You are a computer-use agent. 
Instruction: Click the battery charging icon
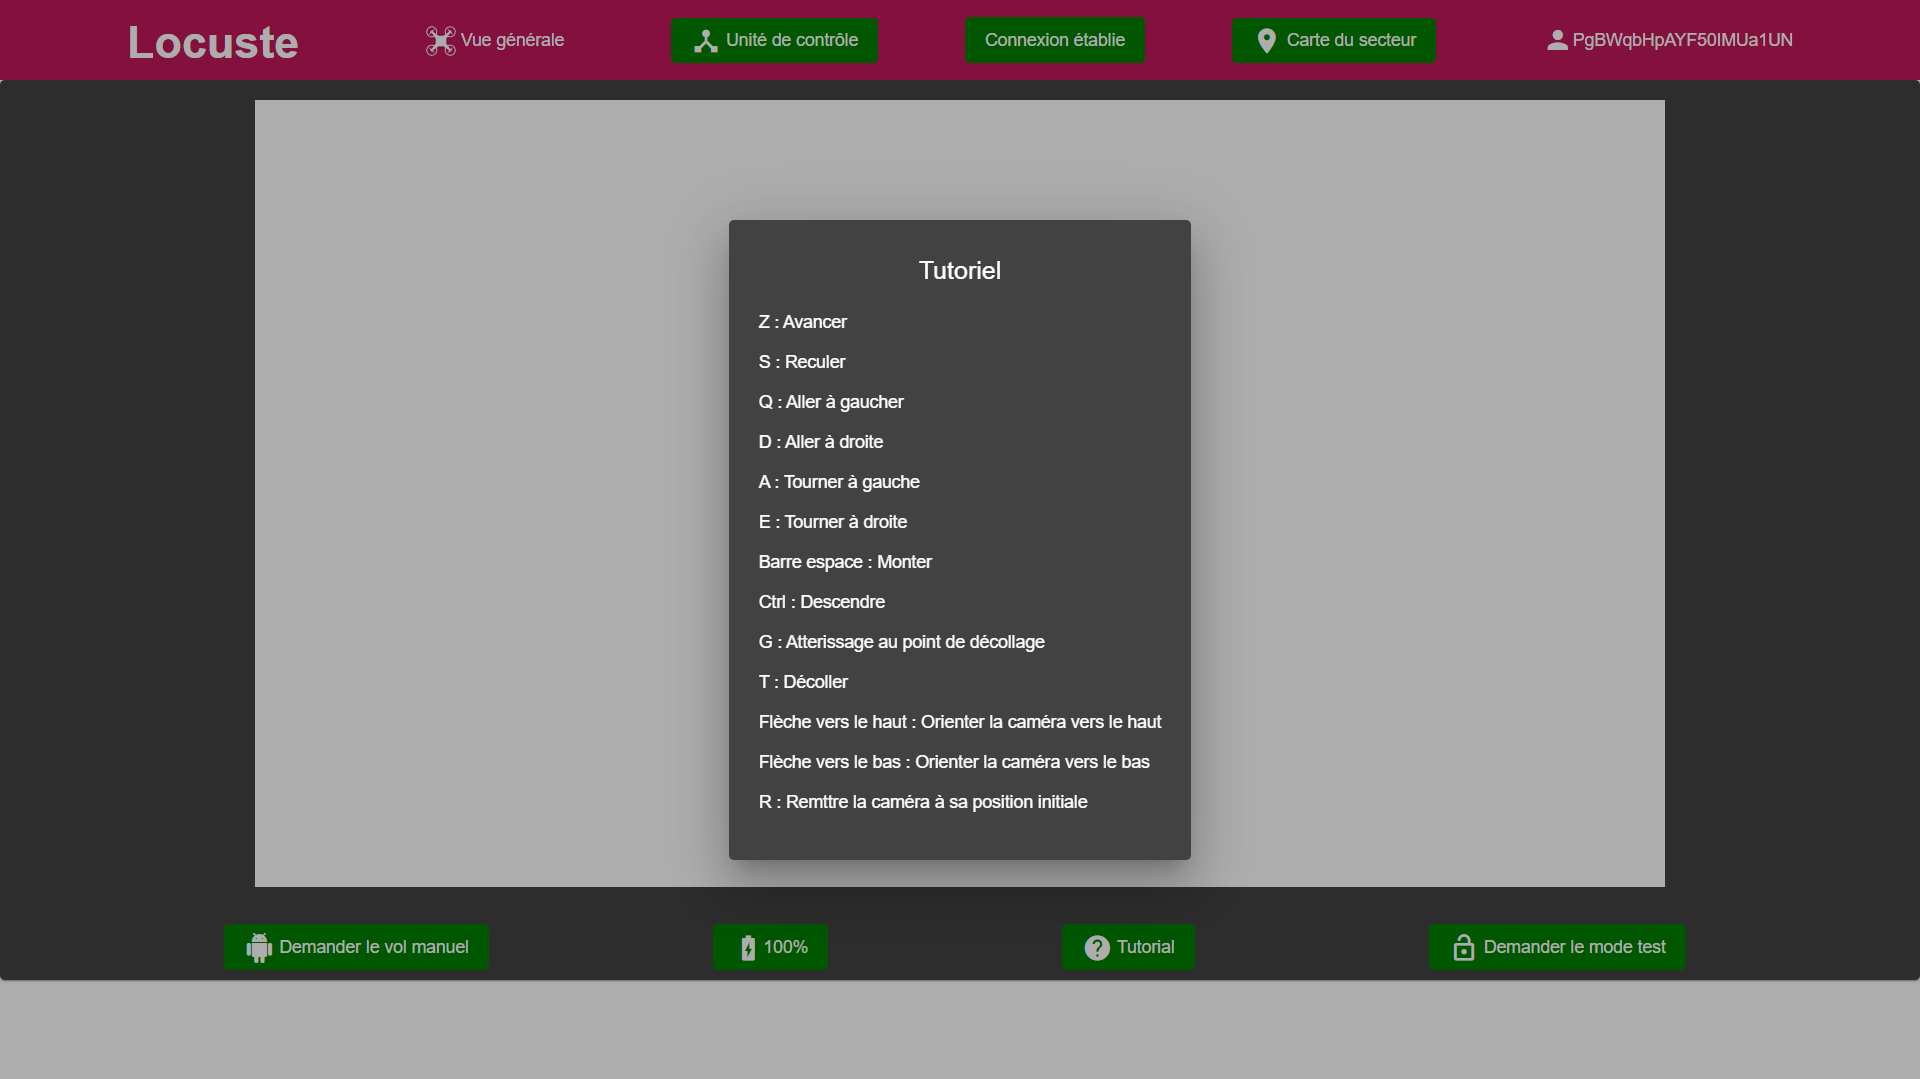pos(748,948)
